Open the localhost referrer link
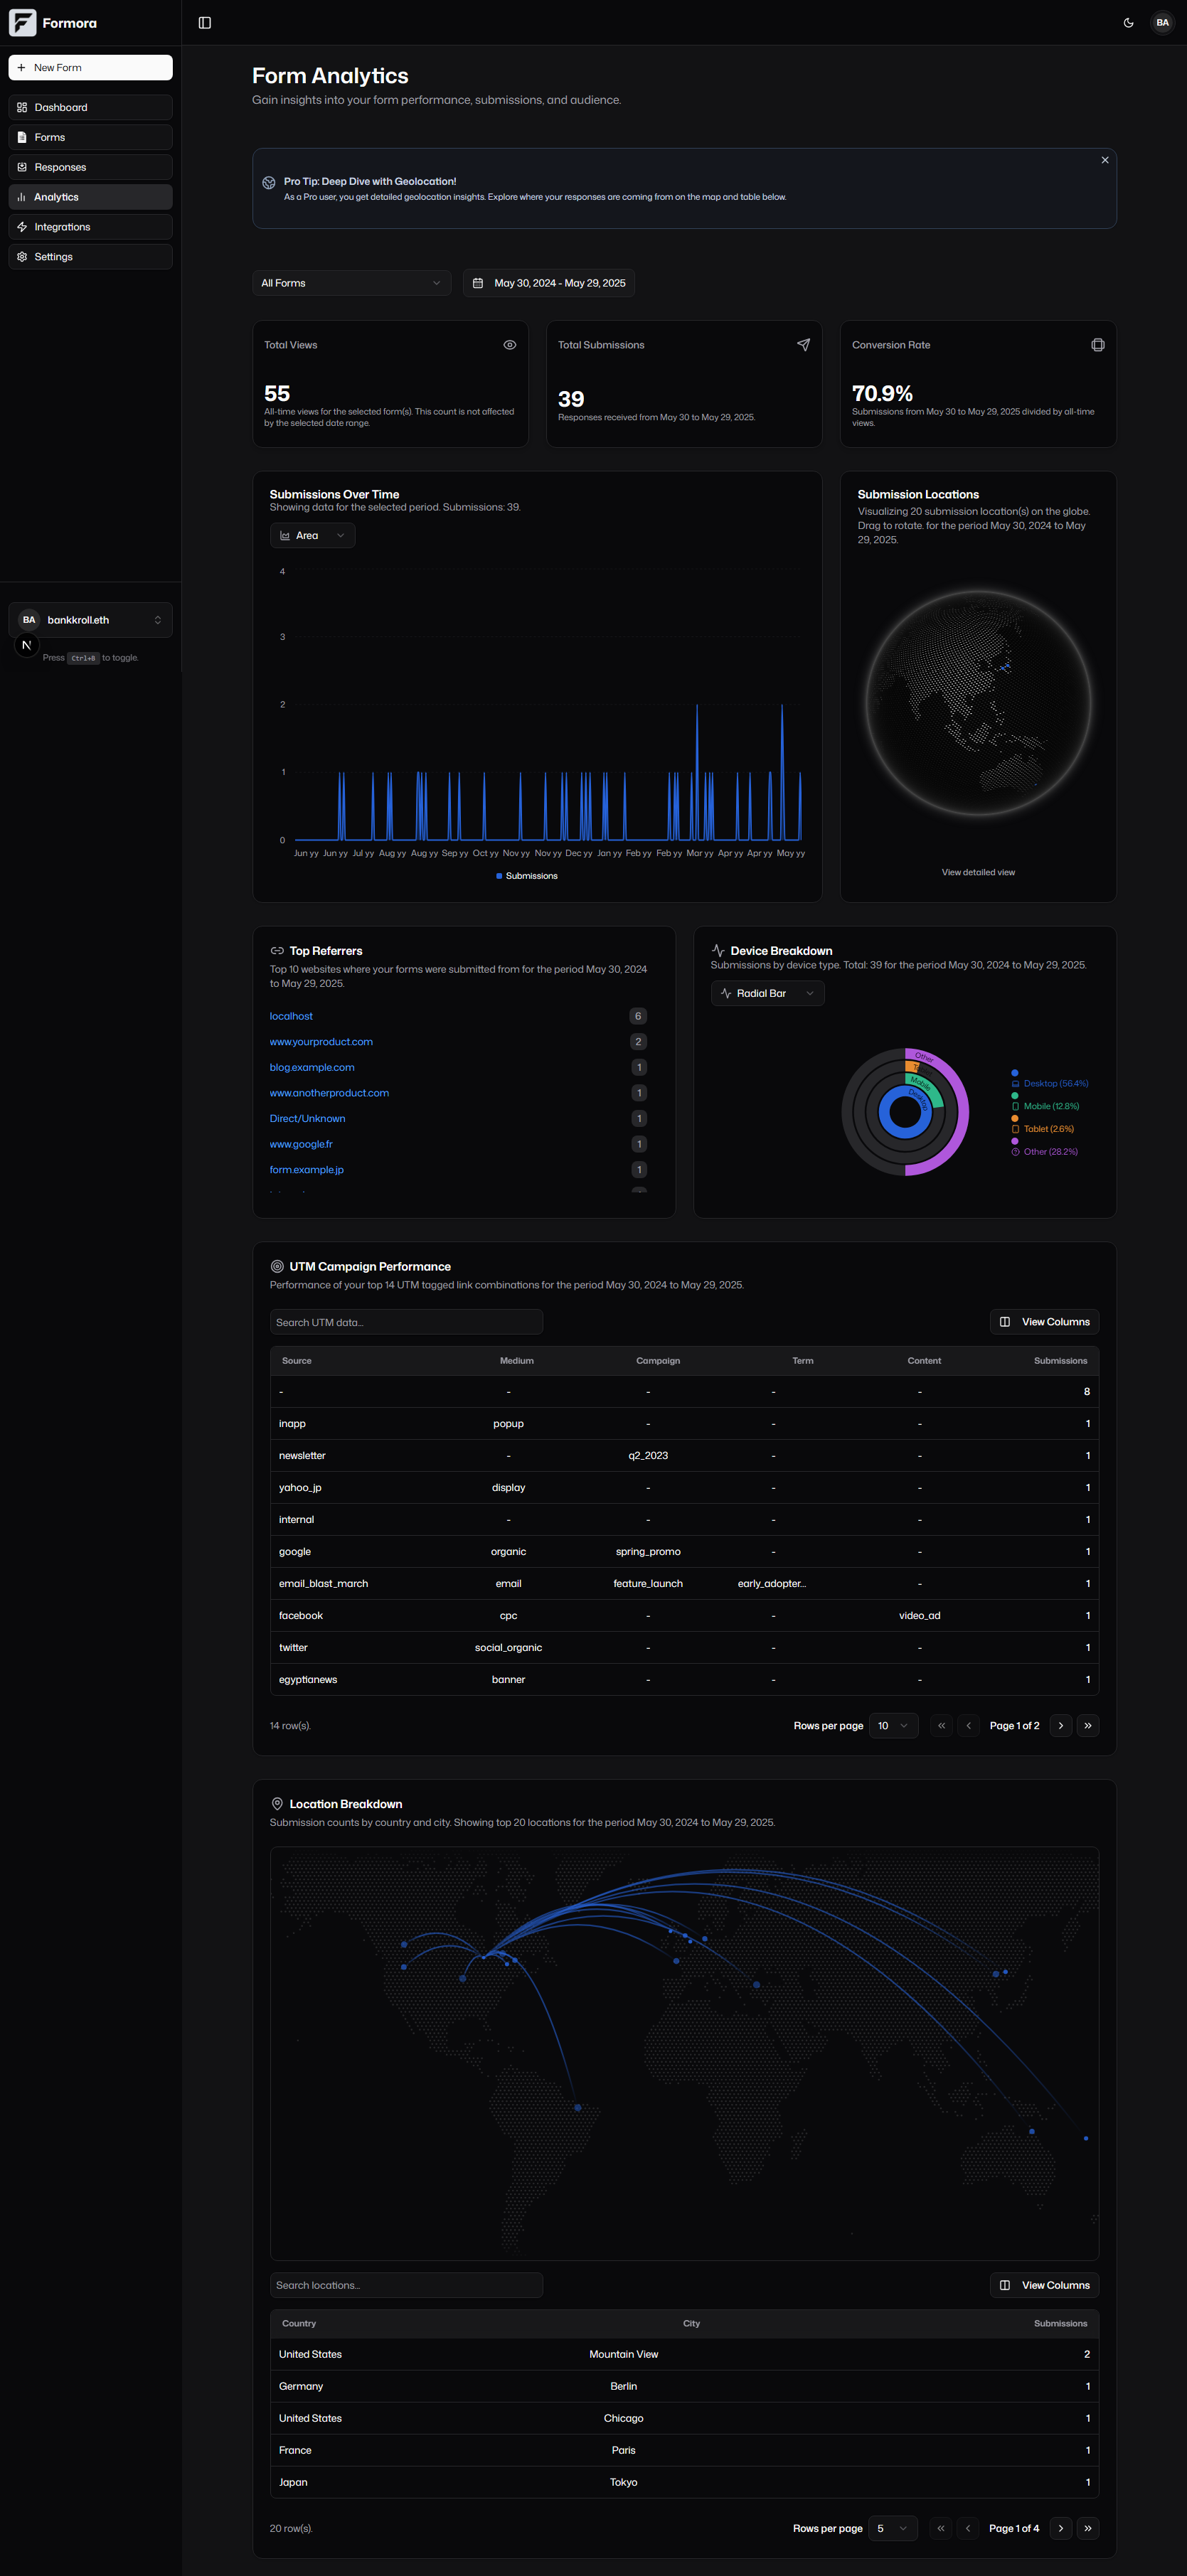 (x=291, y=1016)
